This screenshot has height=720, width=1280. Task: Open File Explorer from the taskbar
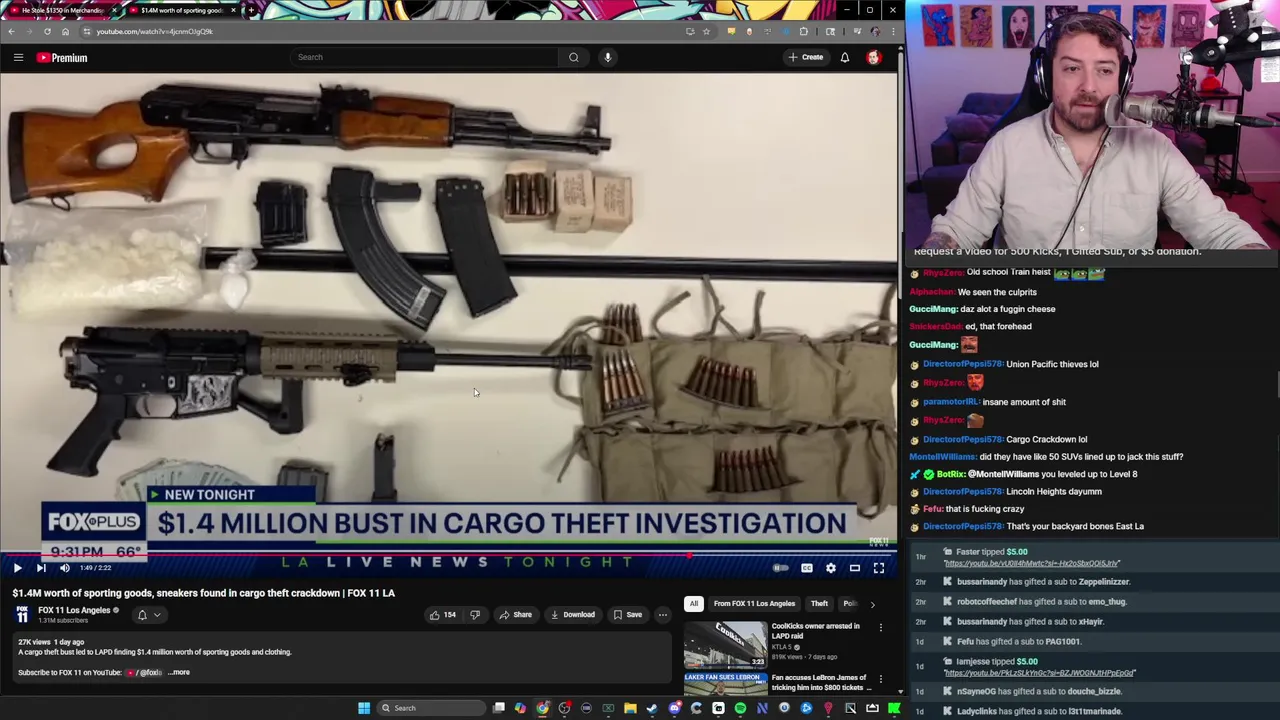[x=630, y=708]
